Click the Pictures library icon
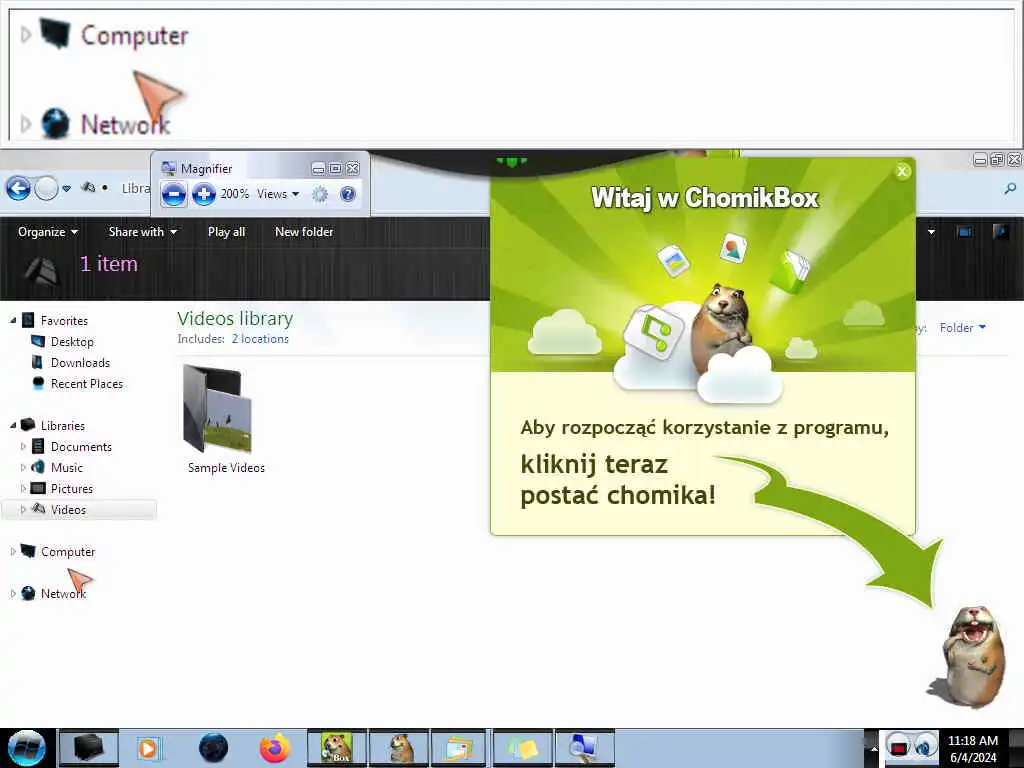Image resolution: width=1024 pixels, height=768 pixels. 38,488
